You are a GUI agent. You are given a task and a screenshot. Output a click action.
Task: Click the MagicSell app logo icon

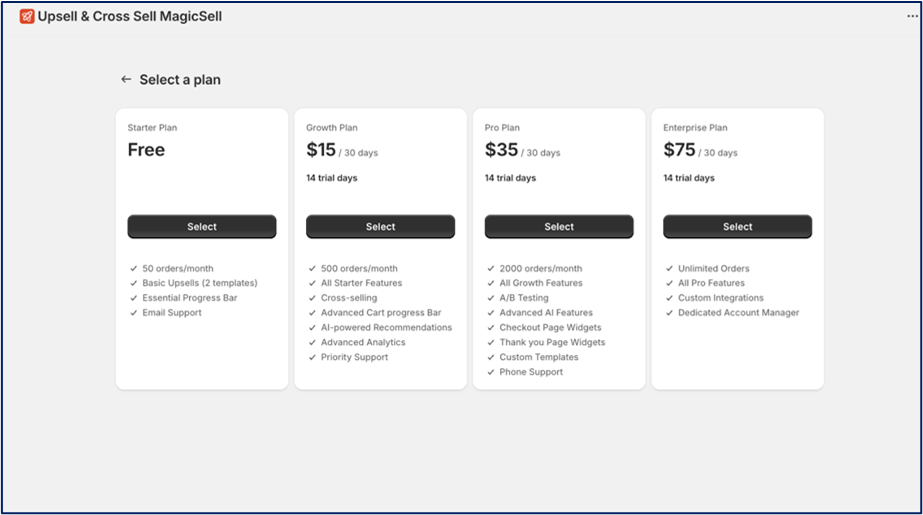[x=27, y=16]
